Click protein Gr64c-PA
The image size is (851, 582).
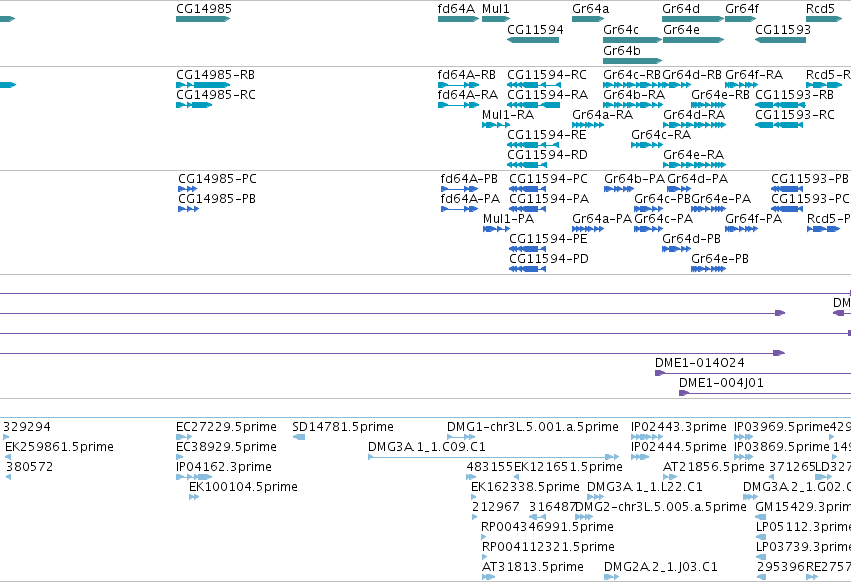click(x=649, y=229)
